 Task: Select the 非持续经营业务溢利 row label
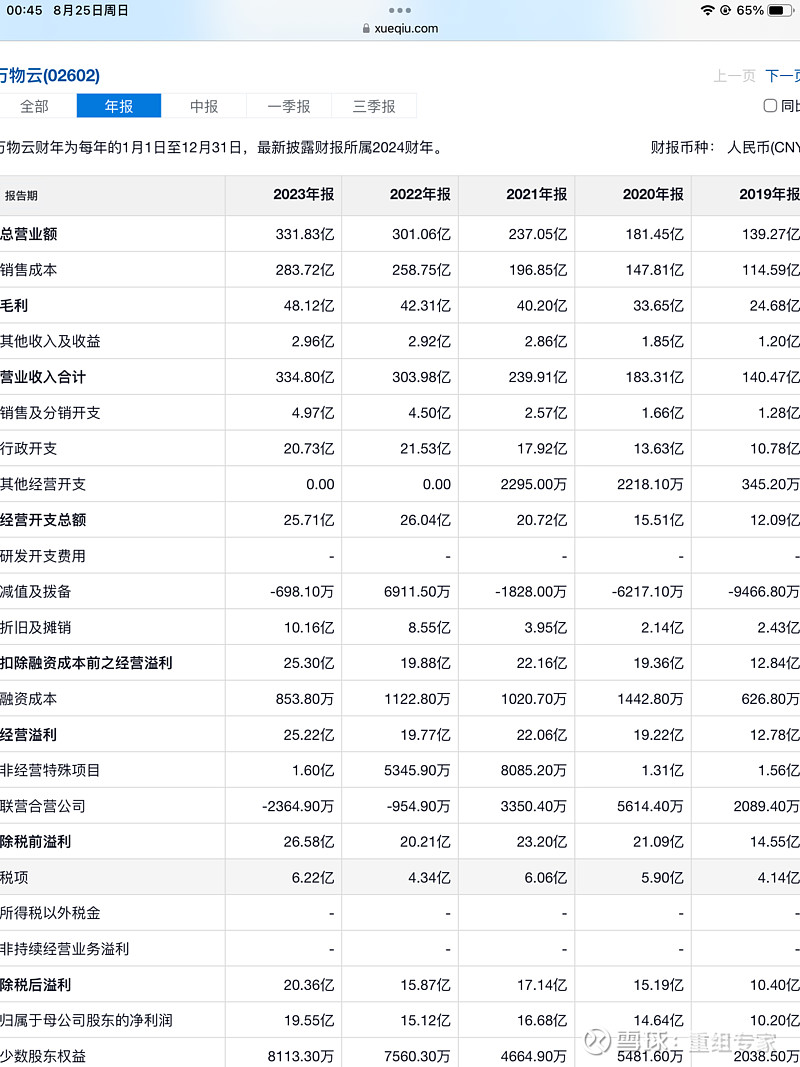pos(65,949)
